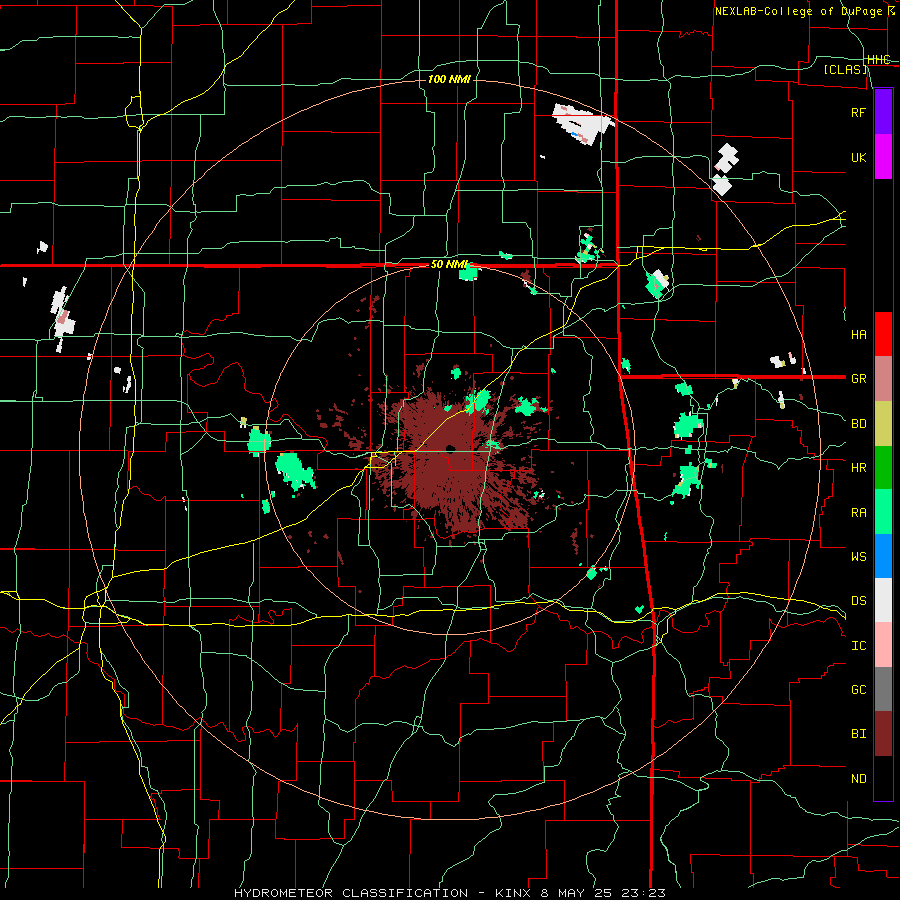Click the BI dark red legend block

pyautogui.click(x=883, y=734)
